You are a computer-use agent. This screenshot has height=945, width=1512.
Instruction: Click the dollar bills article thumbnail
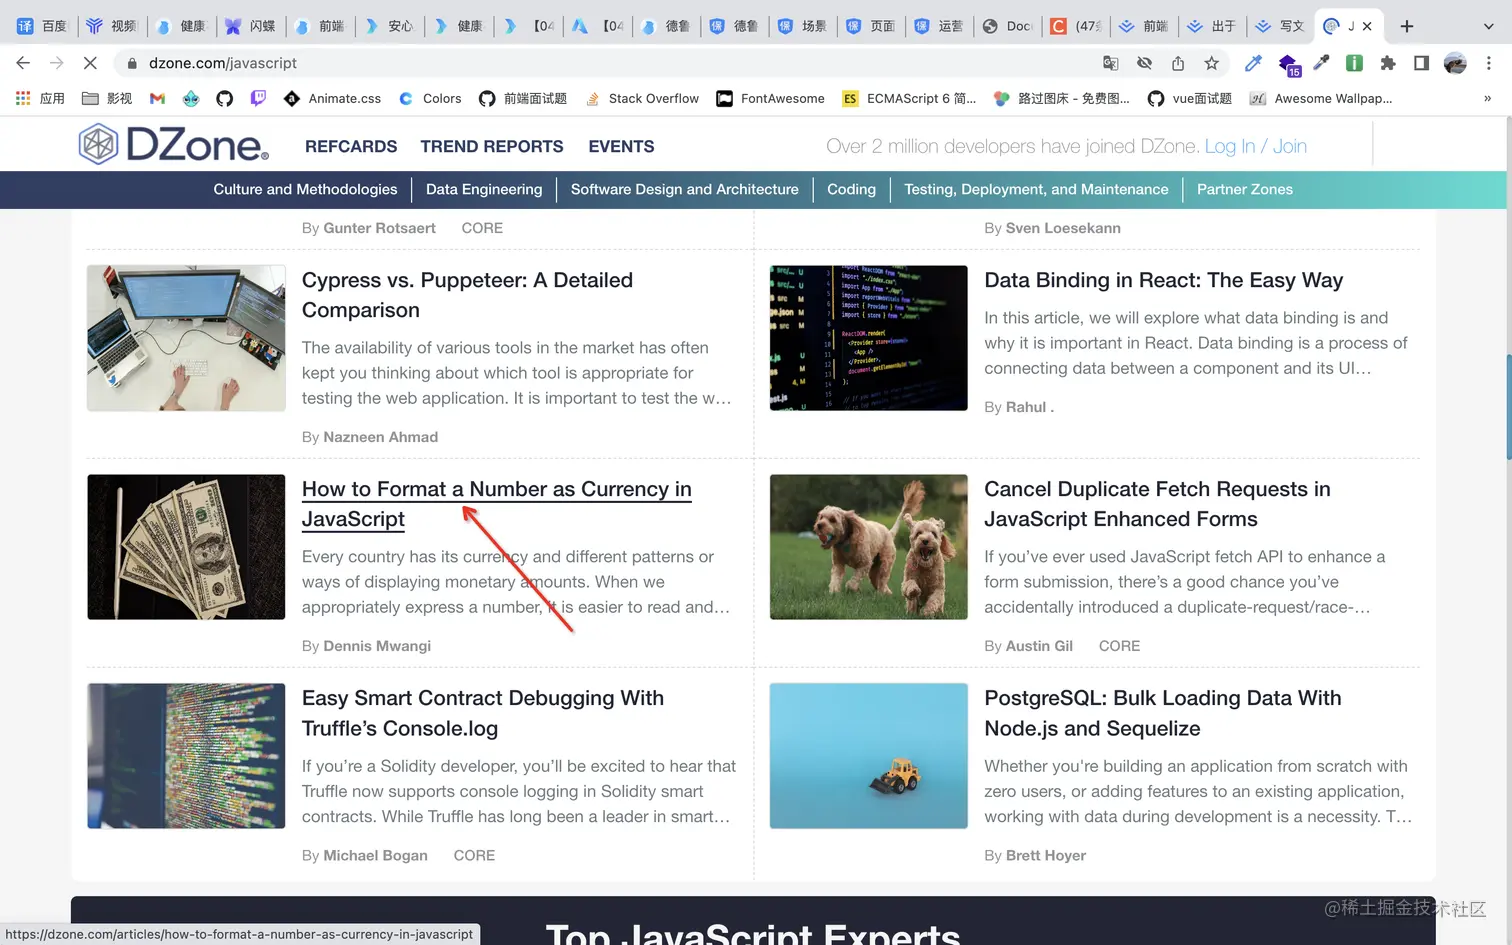pos(186,547)
